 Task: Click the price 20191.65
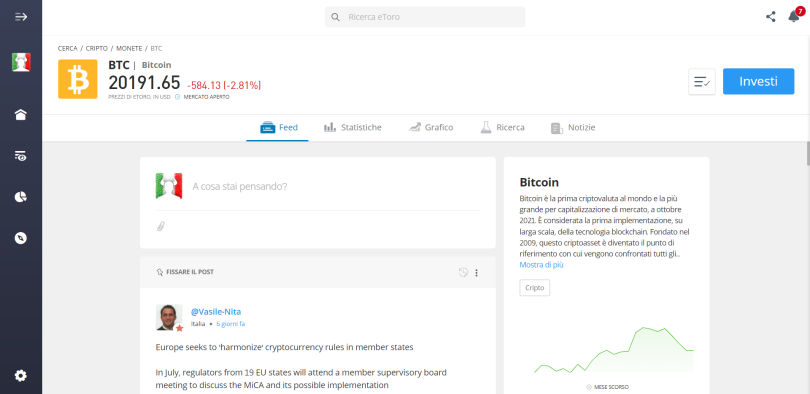point(144,83)
